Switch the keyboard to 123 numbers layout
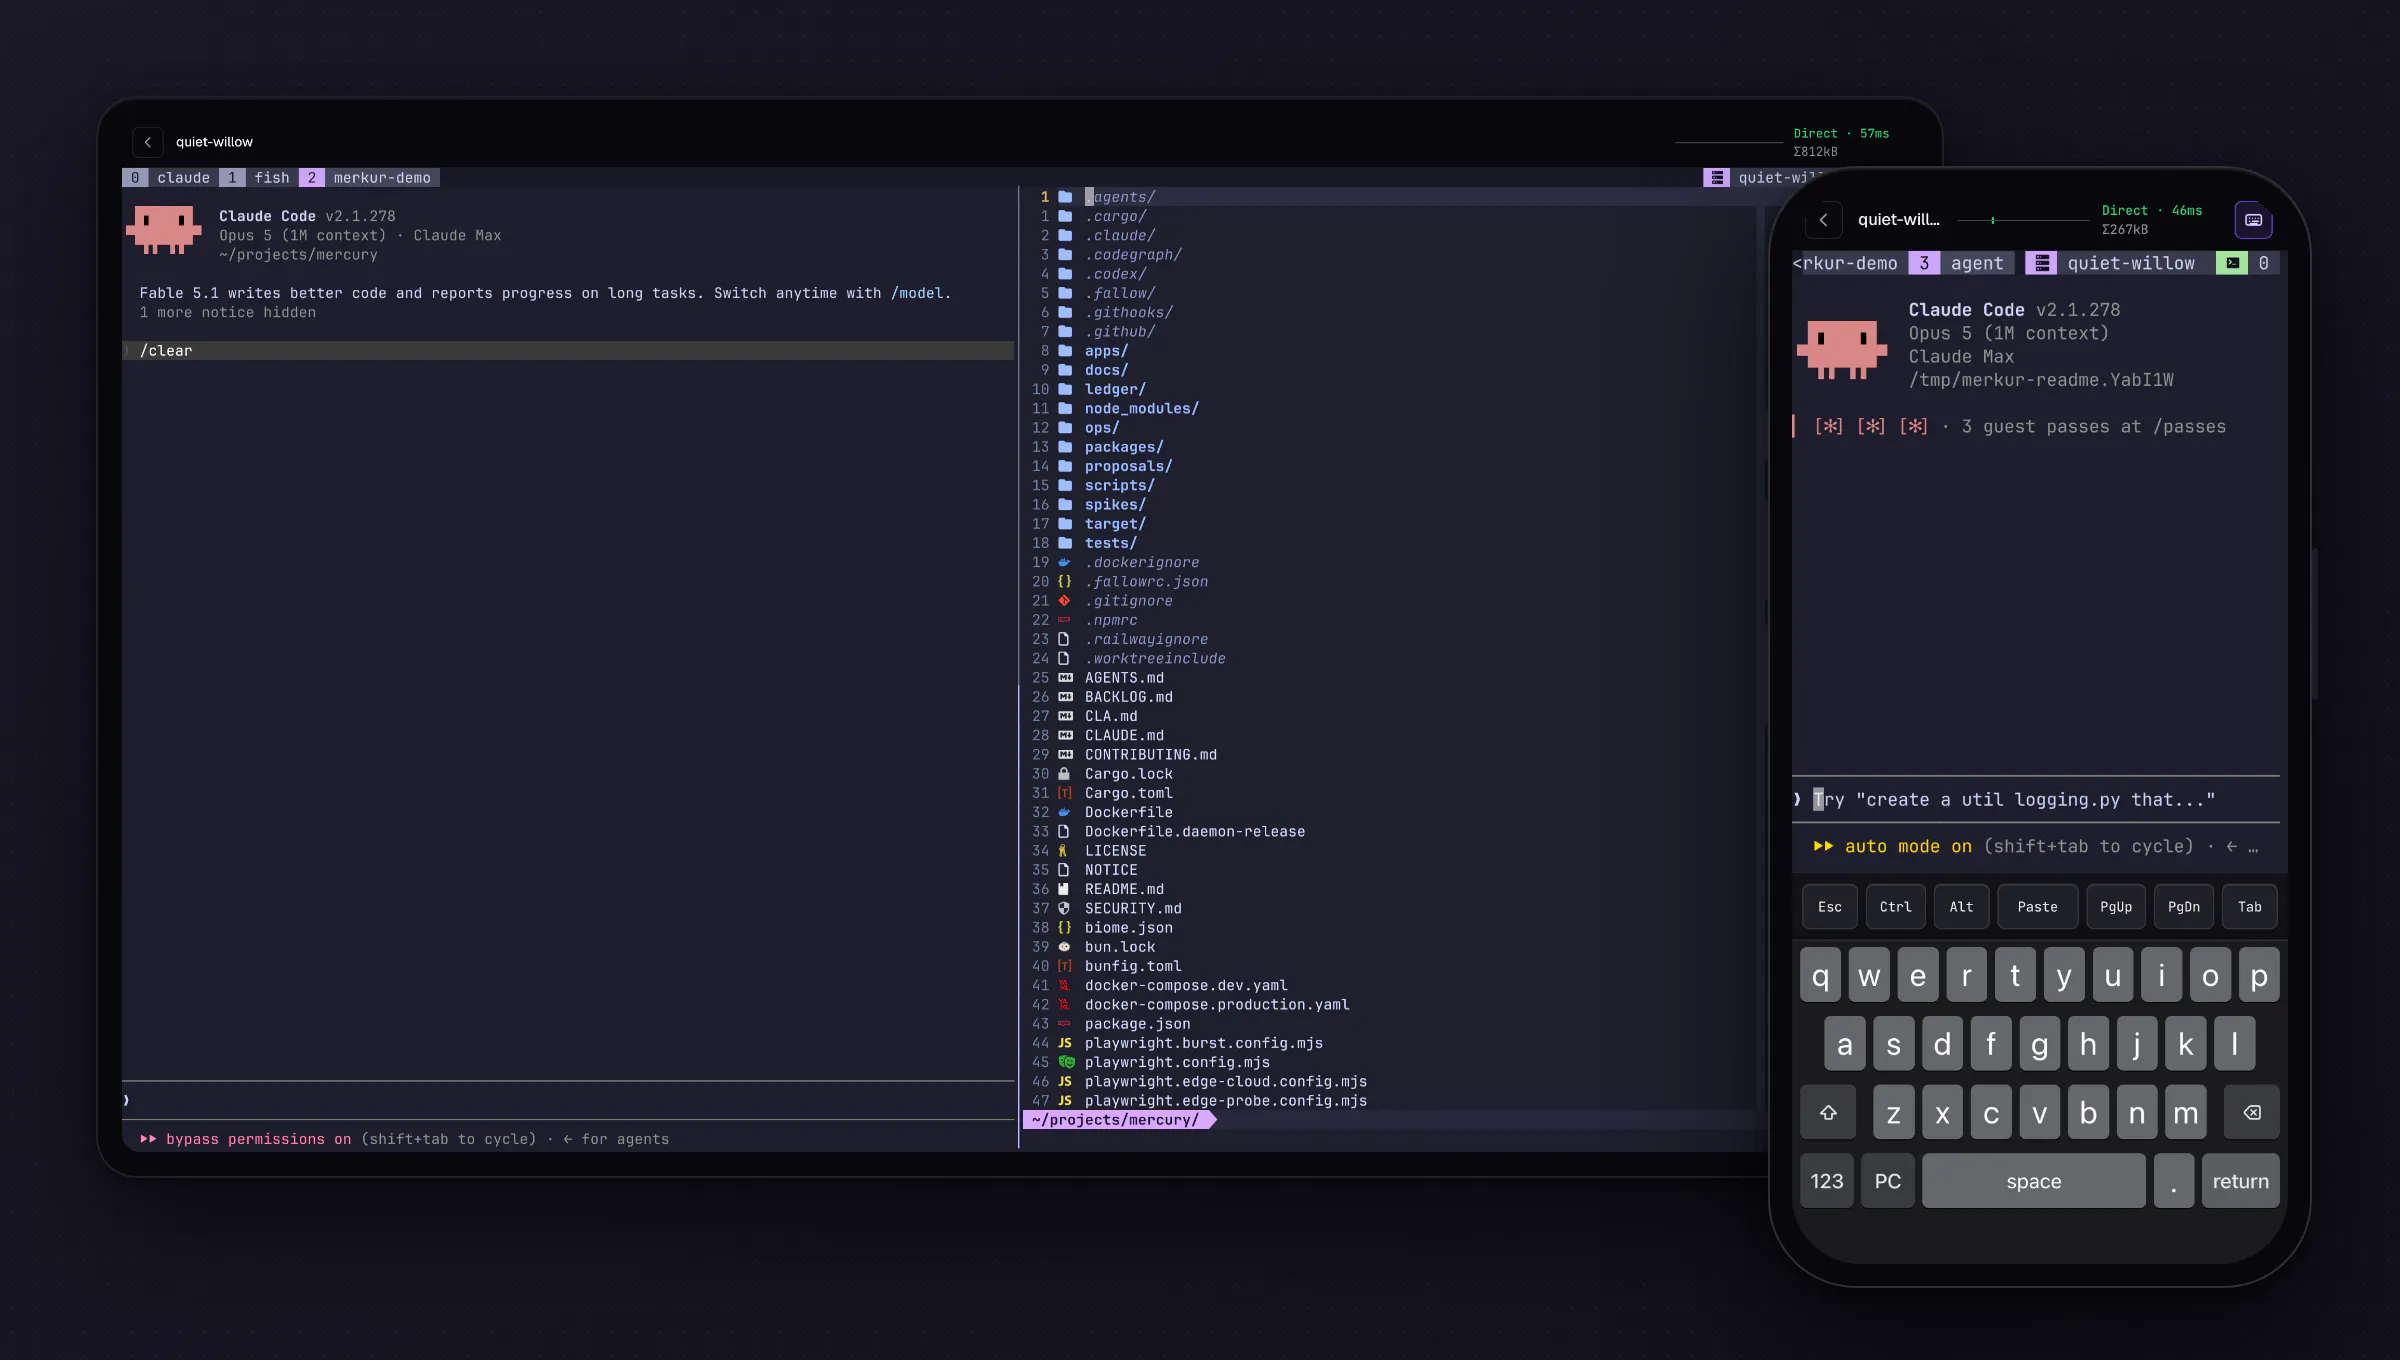The width and height of the screenshot is (2400, 1360). tap(1827, 1181)
